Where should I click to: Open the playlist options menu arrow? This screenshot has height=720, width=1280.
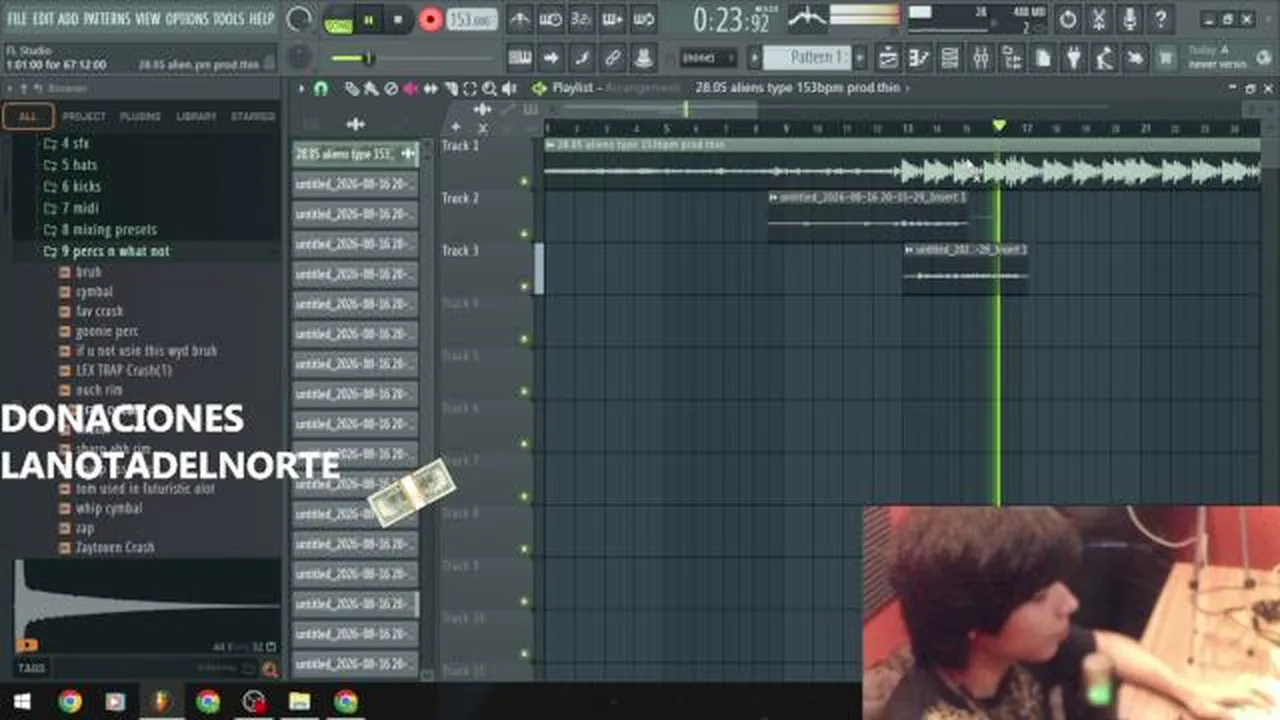pos(301,89)
